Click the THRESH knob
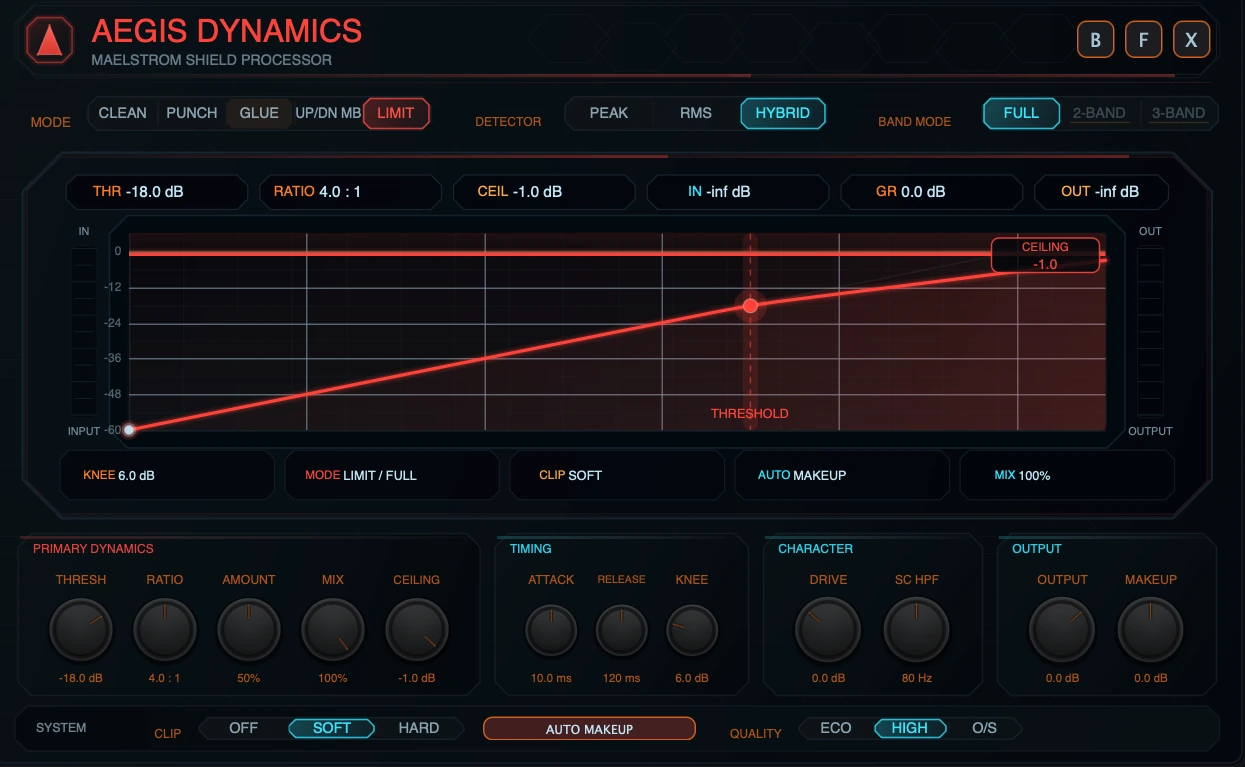Viewport: 1245px width, 767px height. coord(81,630)
